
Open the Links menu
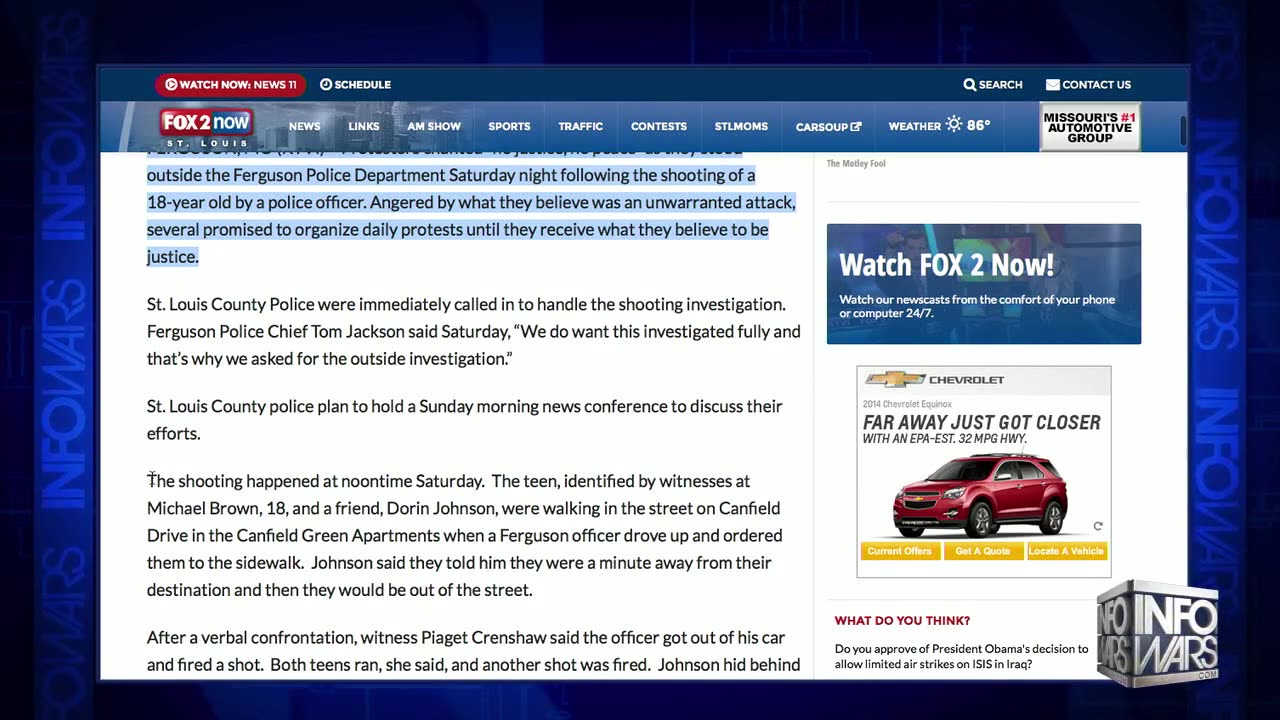364,127
